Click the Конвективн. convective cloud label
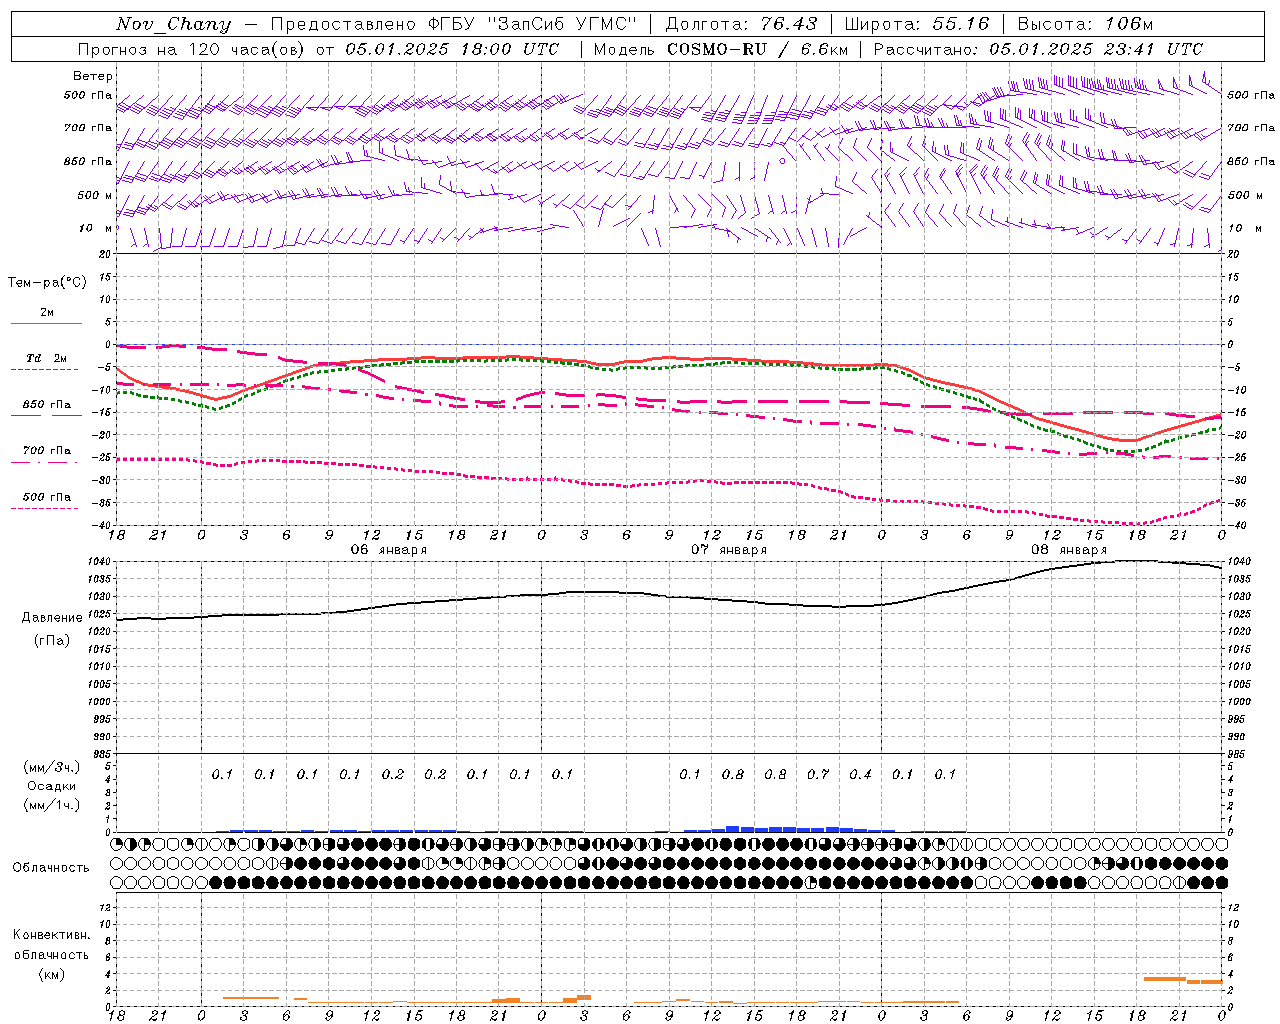 (51, 935)
